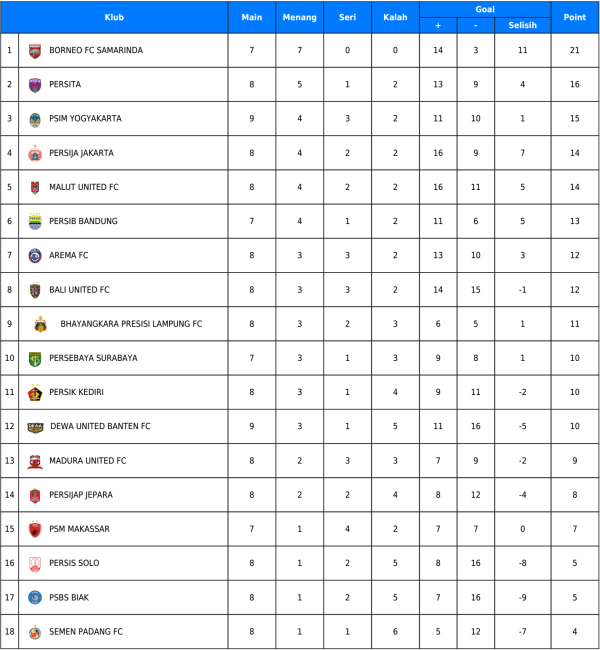Click the Malut United FC crest
The height and width of the screenshot is (650, 600).
(35, 188)
